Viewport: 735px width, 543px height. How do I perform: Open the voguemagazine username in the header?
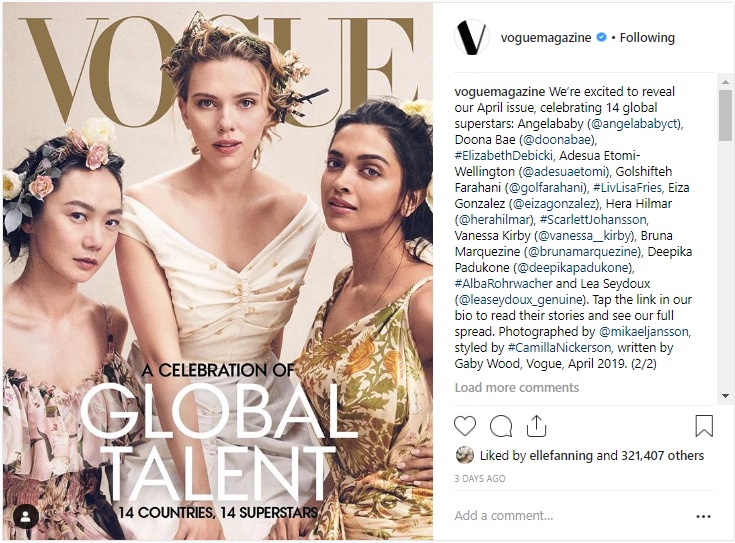[546, 38]
